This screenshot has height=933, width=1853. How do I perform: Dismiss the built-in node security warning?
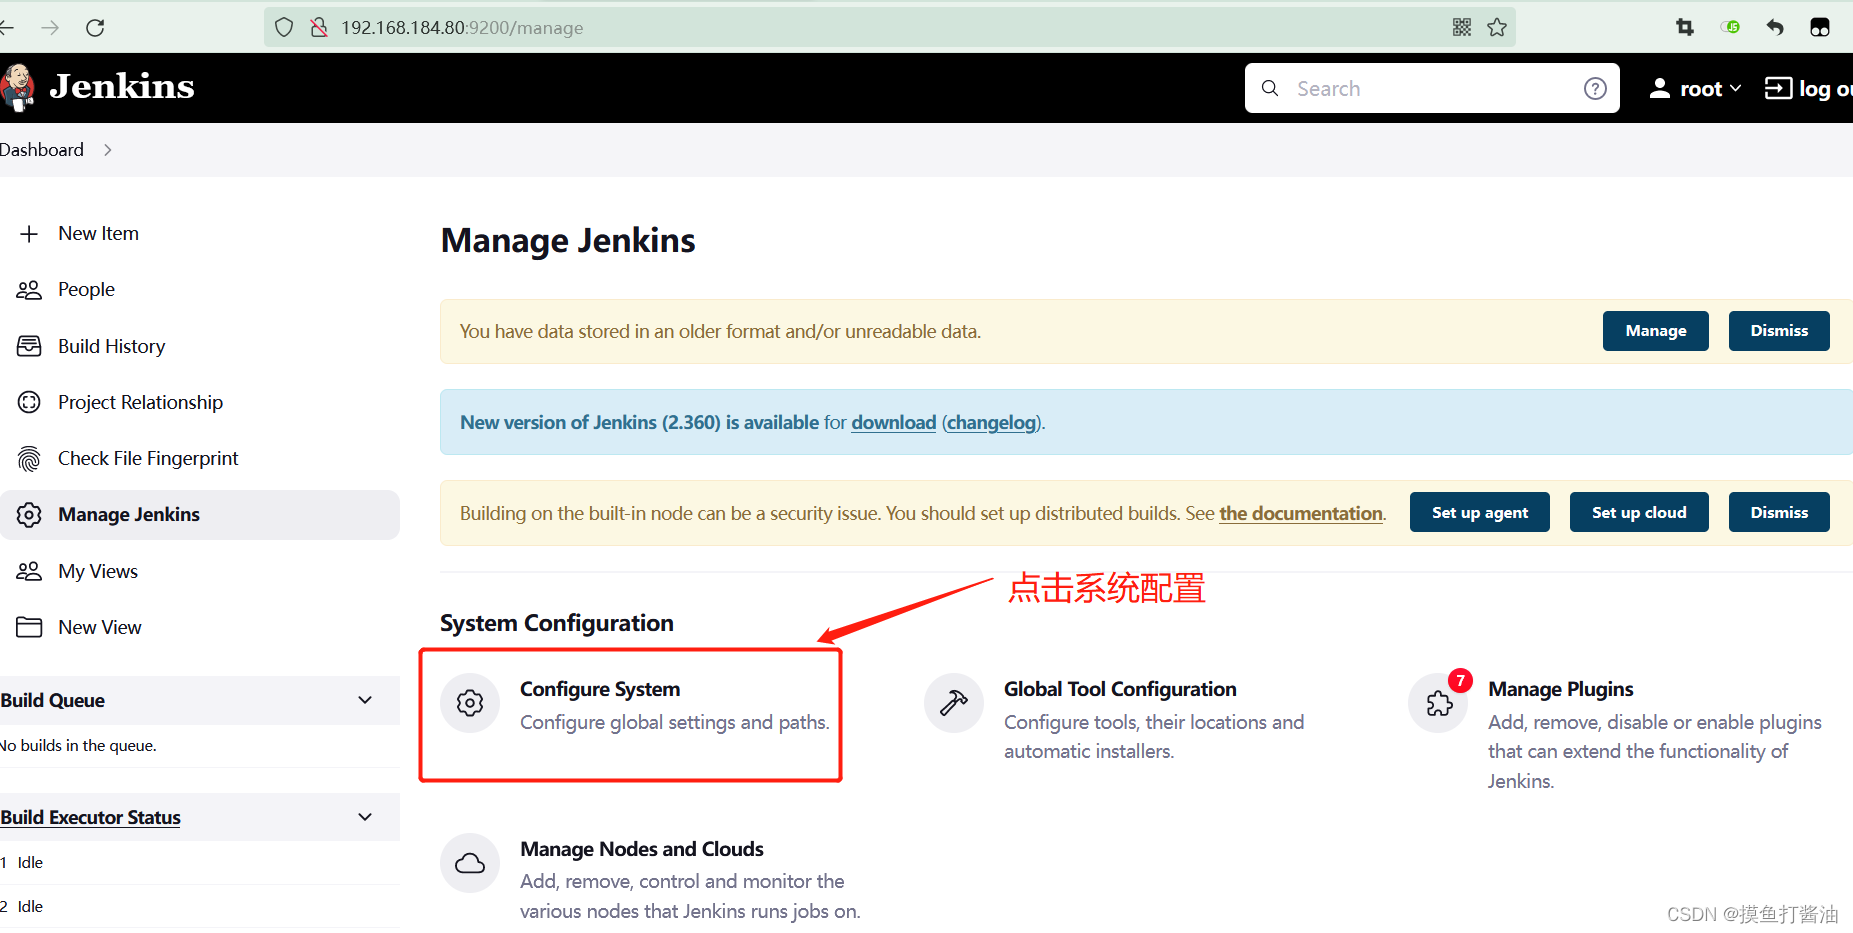pyautogui.click(x=1779, y=512)
